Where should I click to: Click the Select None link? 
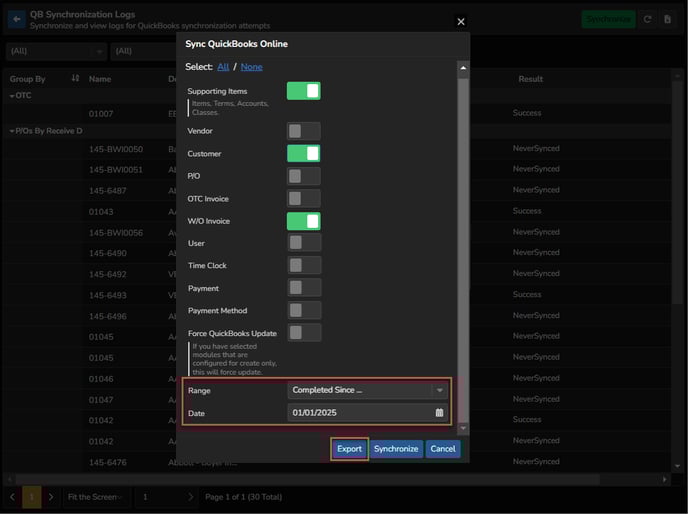251,67
